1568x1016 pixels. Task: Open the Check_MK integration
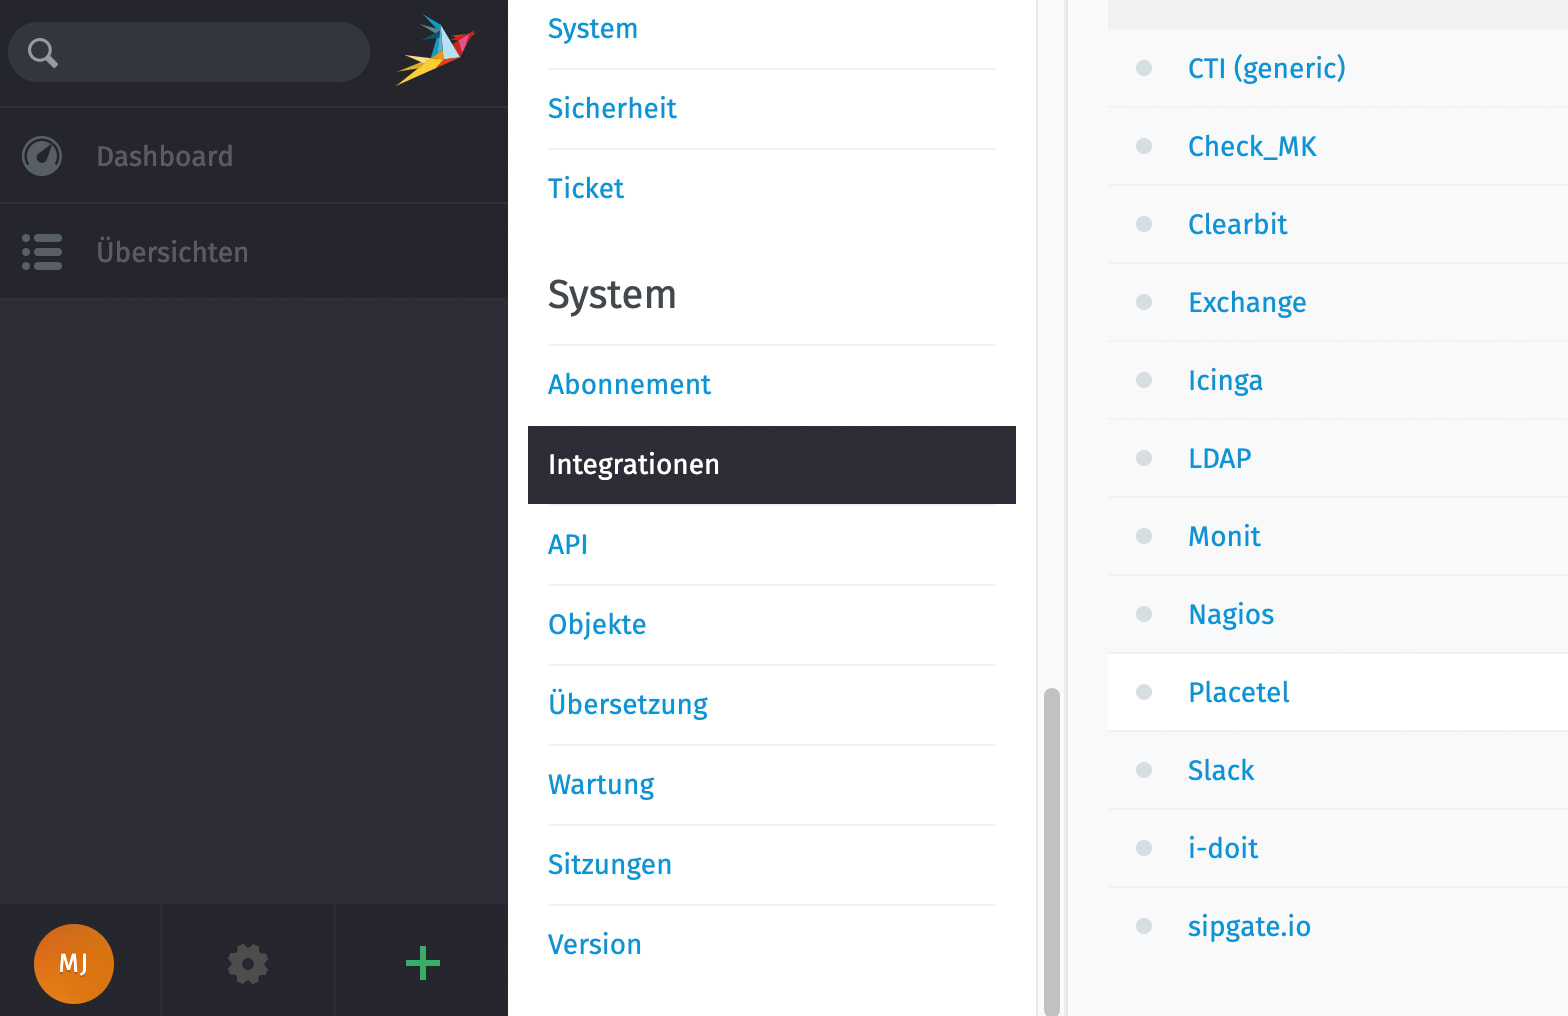point(1252,146)
